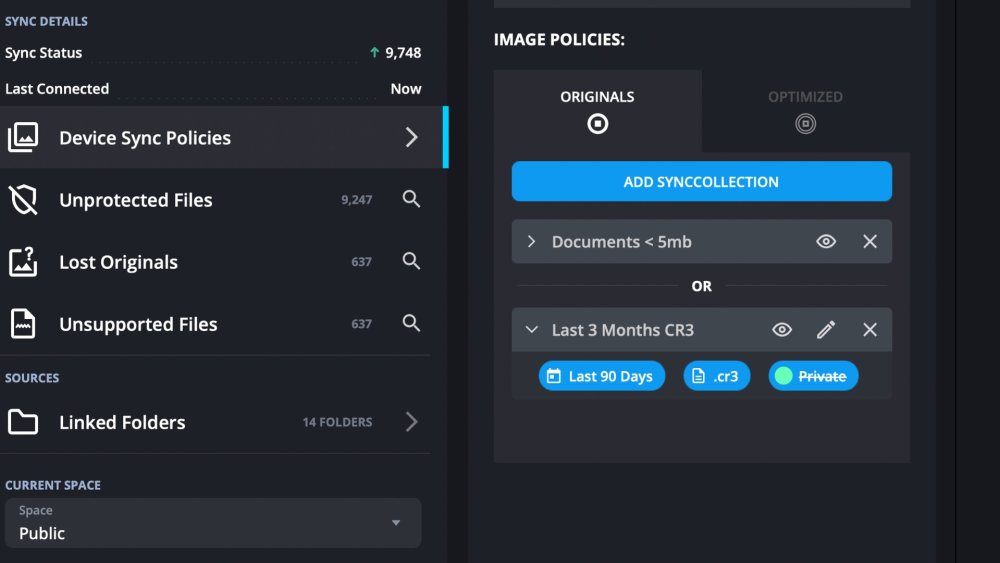This screenshot has height=563, width=1000.
Task: Click the green Private space chip
Action: [x=813, y=376]
